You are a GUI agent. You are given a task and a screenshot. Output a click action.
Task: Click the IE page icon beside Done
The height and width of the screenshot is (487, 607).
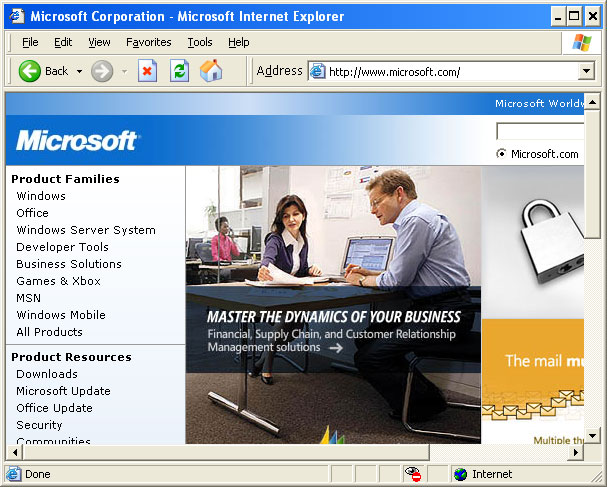(x=14, y=474)
